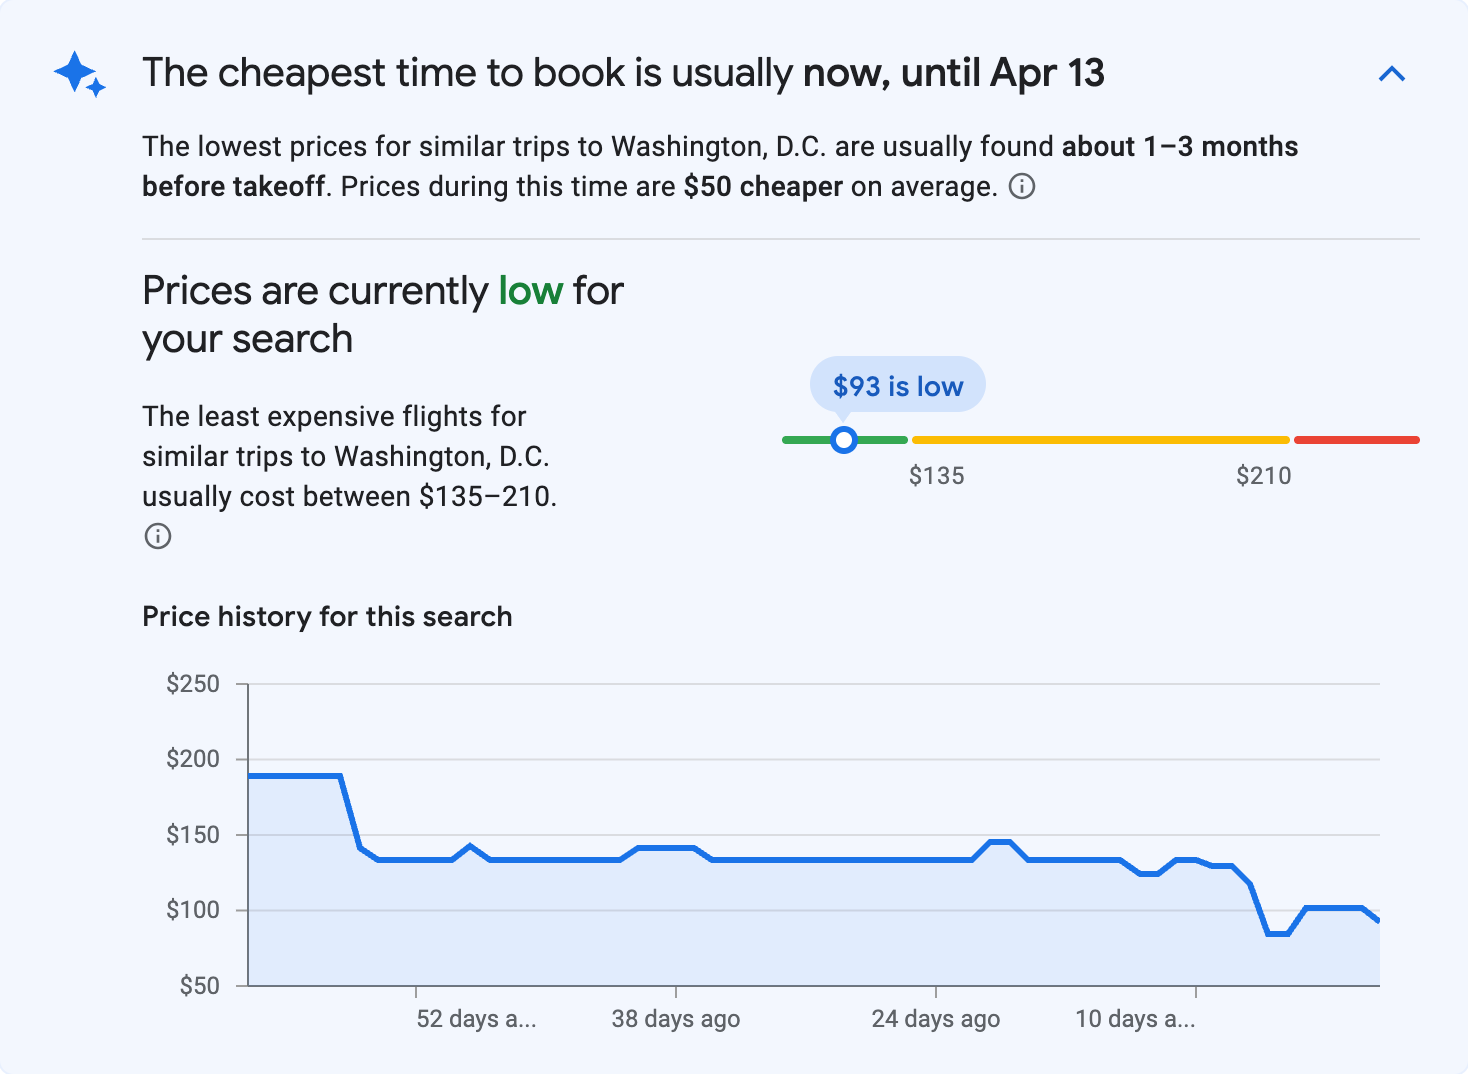The height and width of the screenshot is (1074, 1468).
Task: Click the $210 label on the price bar
Action: click(1264, 476)
